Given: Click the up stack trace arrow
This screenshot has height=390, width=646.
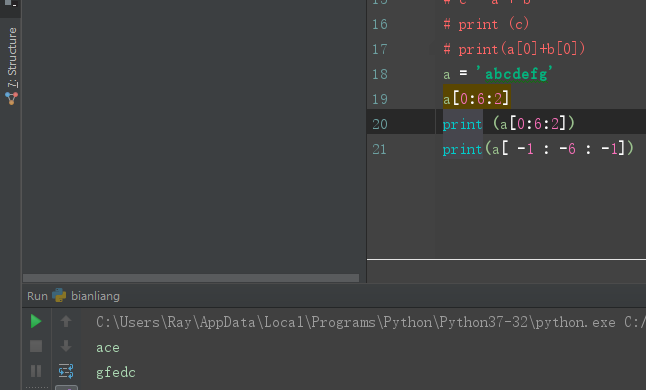Looking at the screenshot, I should point(66,321).
